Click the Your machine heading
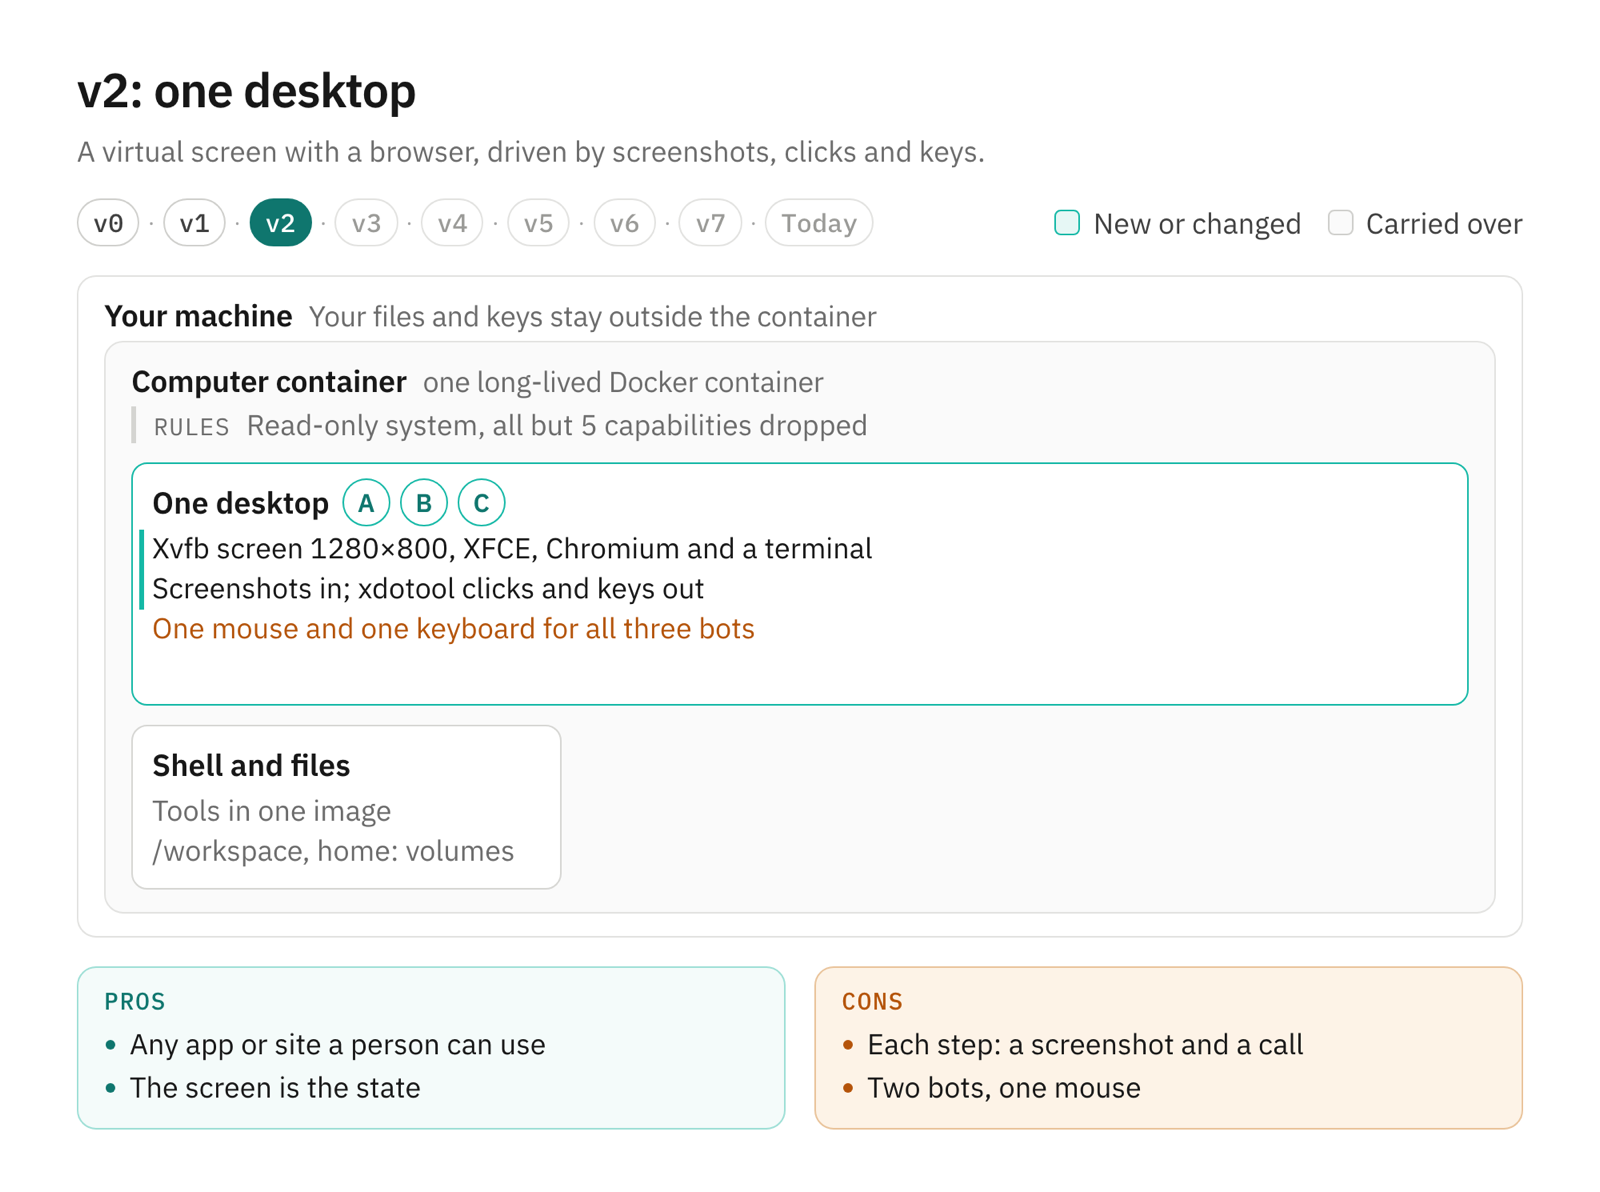Screen dimensions: 1600x1192 (198, 316)
